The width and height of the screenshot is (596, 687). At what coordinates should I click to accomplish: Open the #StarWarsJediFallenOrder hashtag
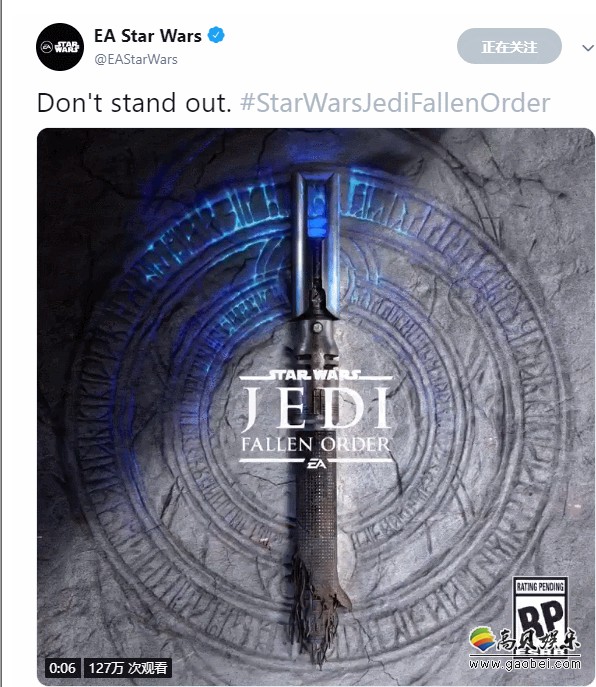[395, 103]
